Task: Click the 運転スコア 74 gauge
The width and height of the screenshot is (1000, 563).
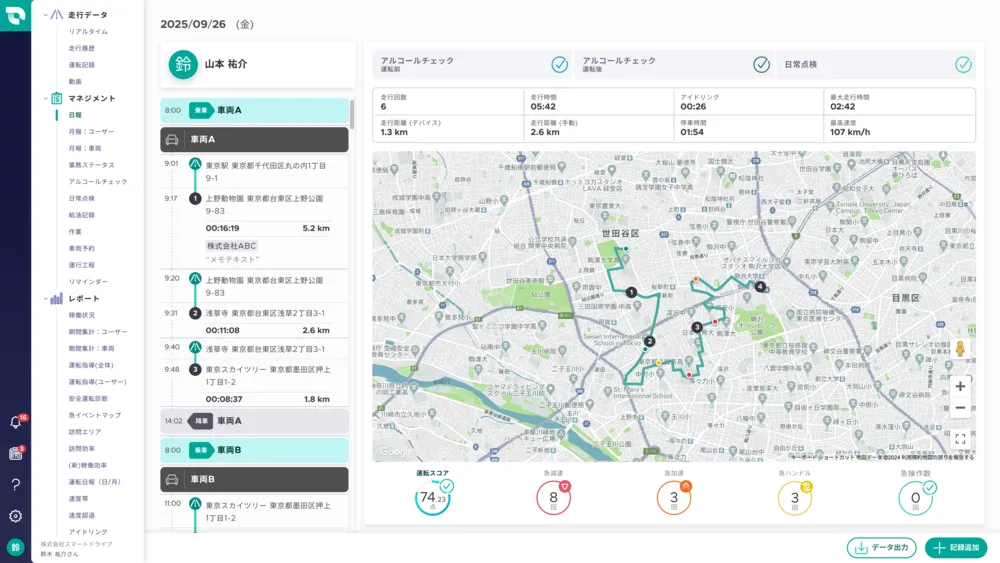Action: tap(433, 497)
